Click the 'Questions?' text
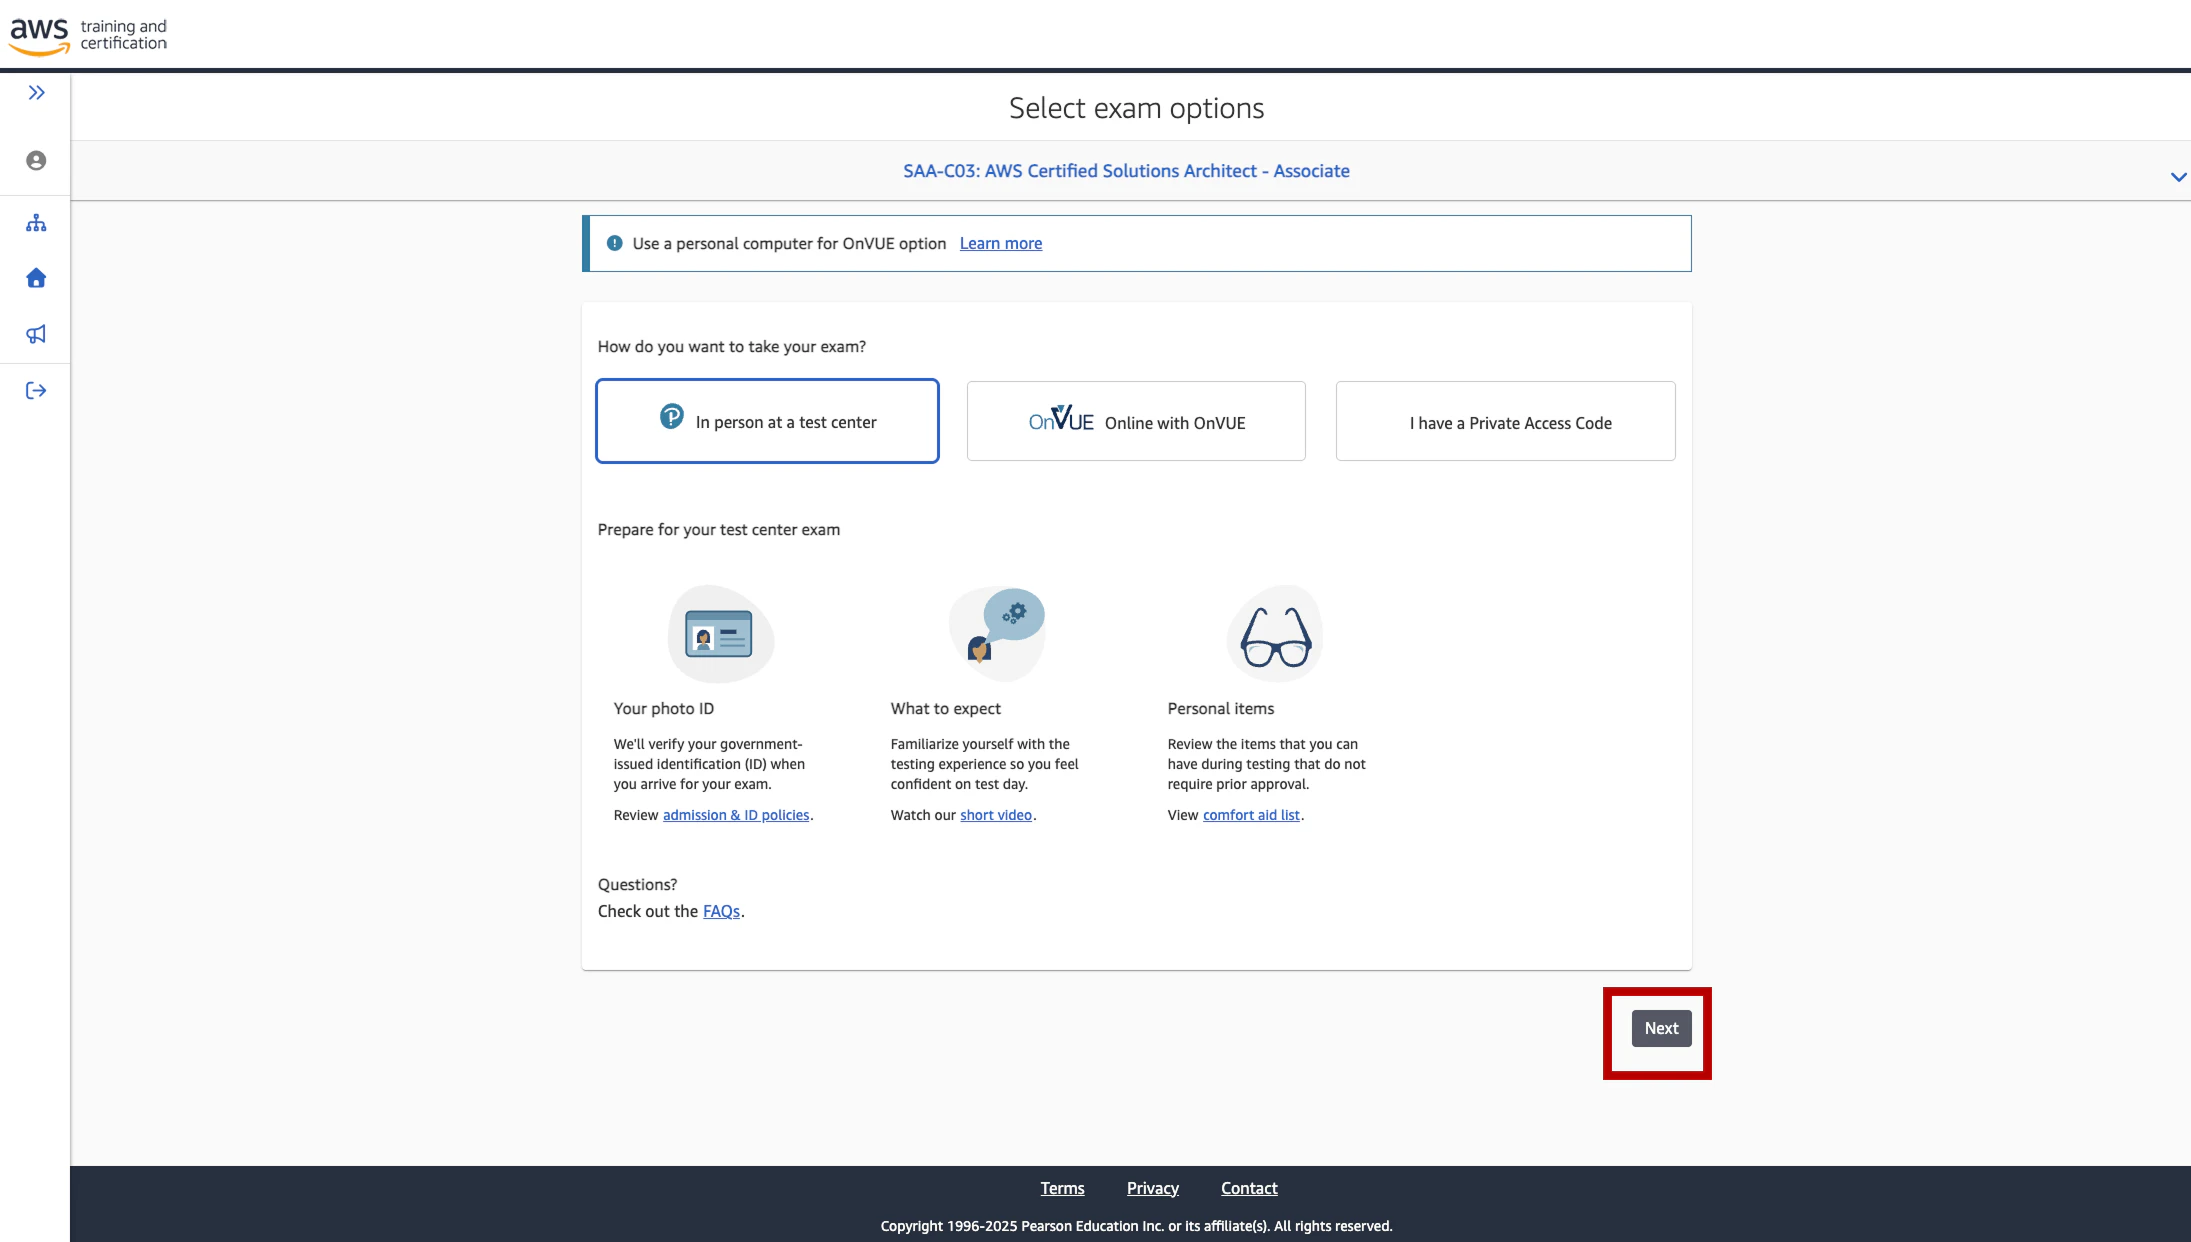 point(637,885)
